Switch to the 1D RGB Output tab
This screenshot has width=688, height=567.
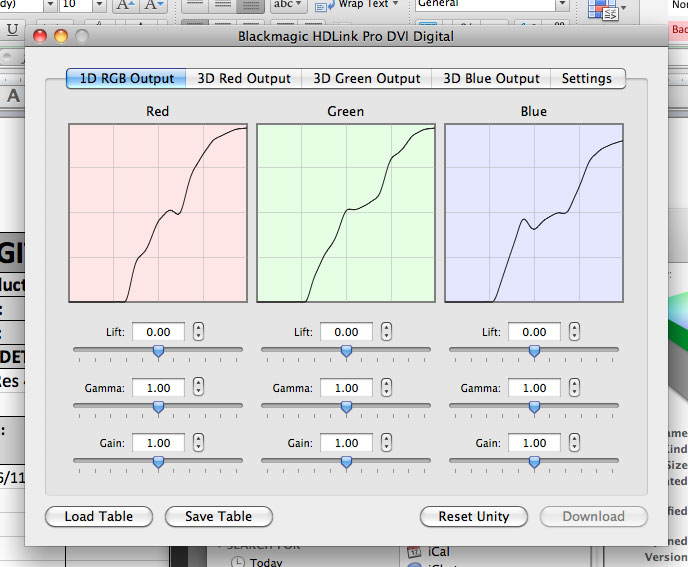126,79
